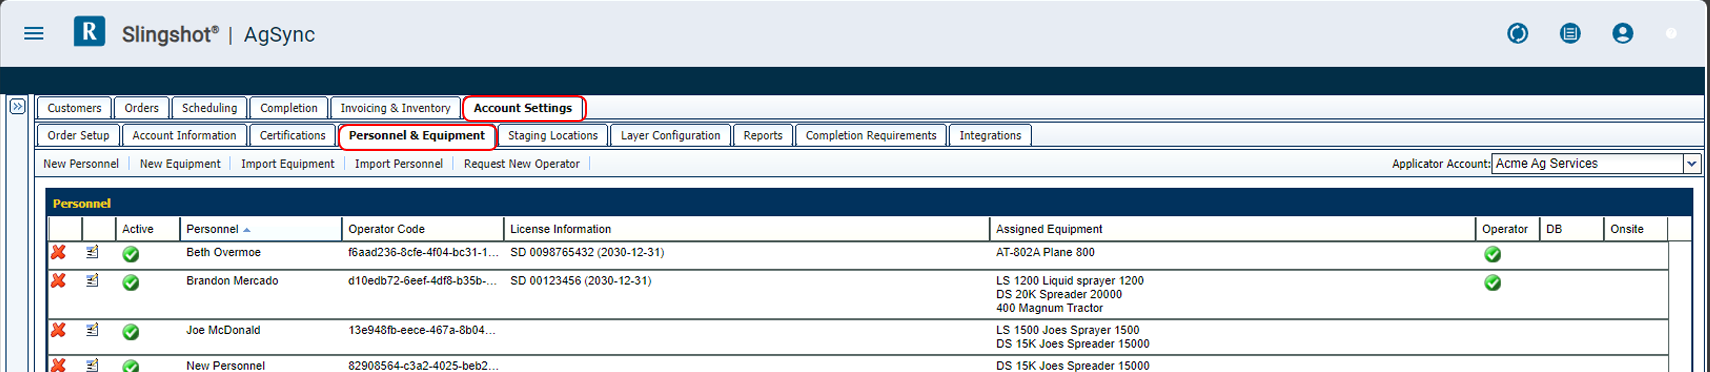
Task: Toggle Operator checkmark for Brandon Mercado
Action: (1492, 283)
